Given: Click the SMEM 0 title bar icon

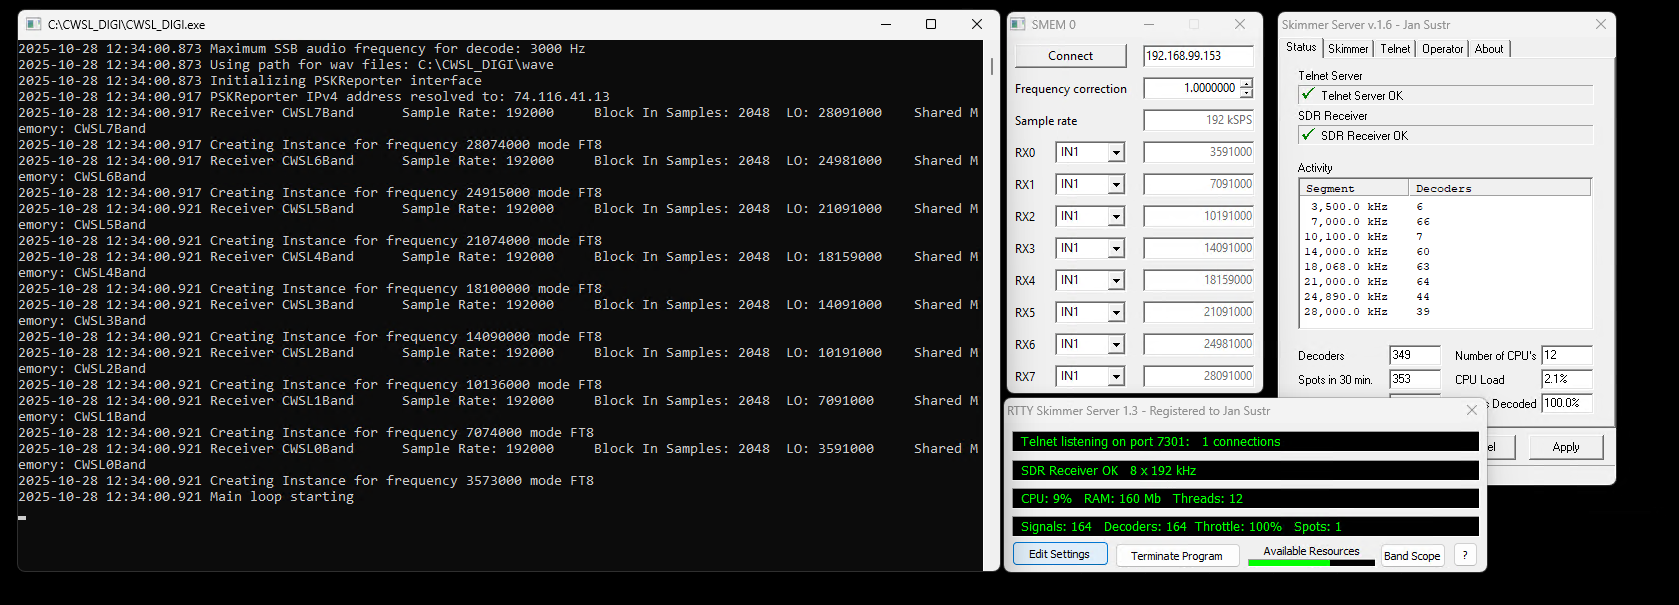Looking at the screenshot, I should tap(1018, 24).
